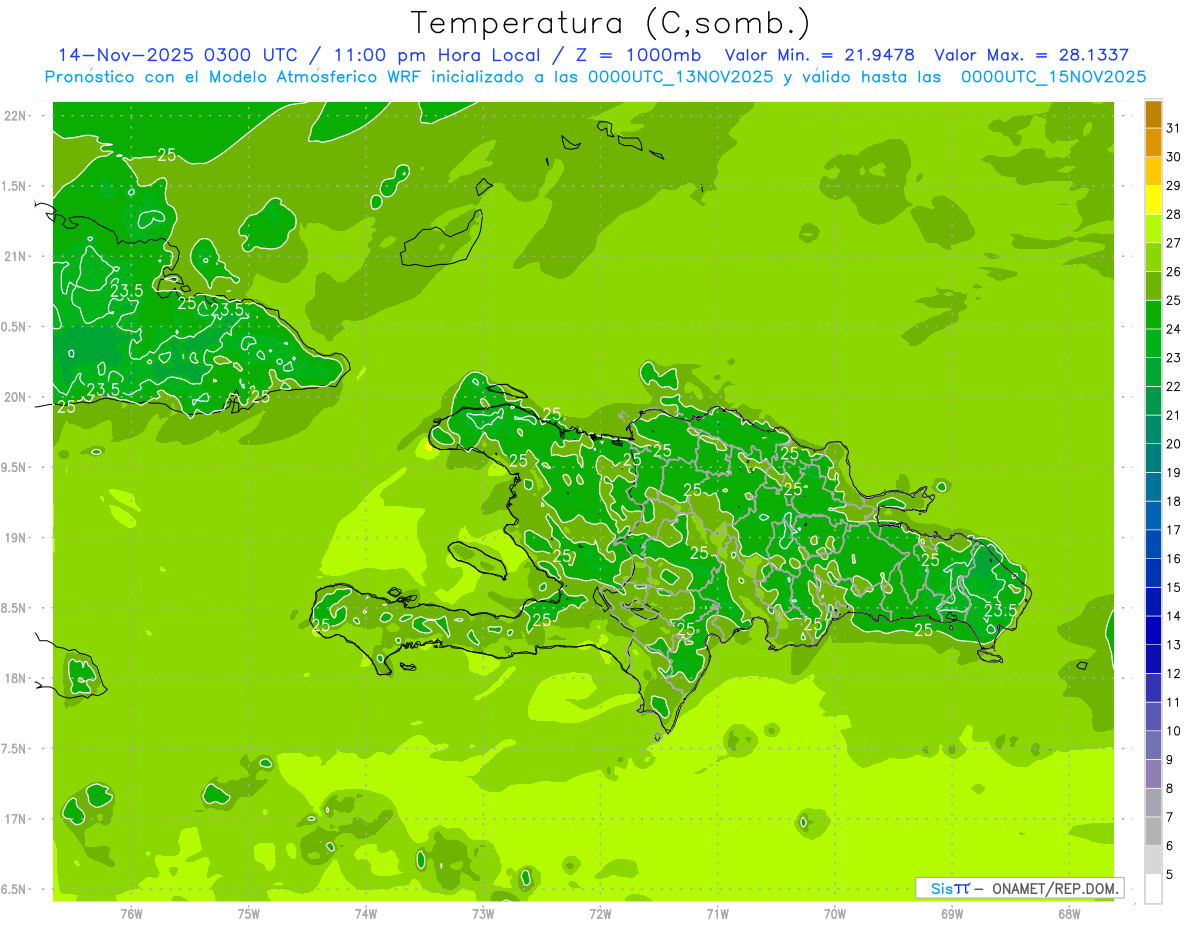Pick the green swatch between legend values 23 and 24
The height and width of the screenshot is (927, 1200).
1153,343
